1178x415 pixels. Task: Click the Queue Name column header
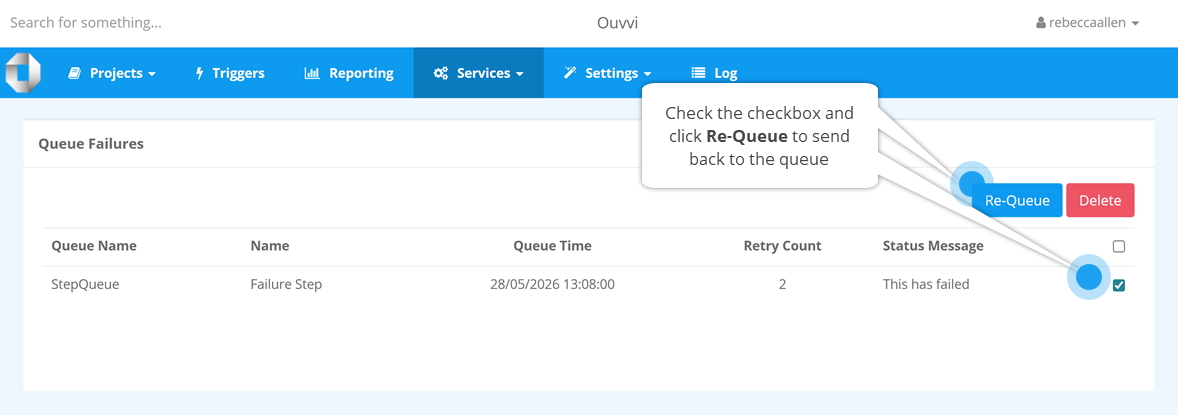94,246
